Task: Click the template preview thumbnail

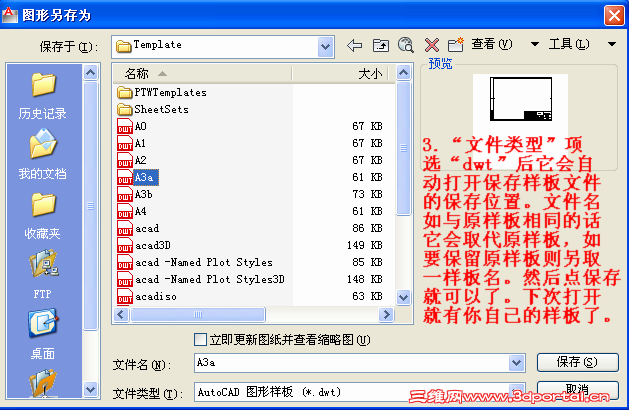Action: coord(521,99)
